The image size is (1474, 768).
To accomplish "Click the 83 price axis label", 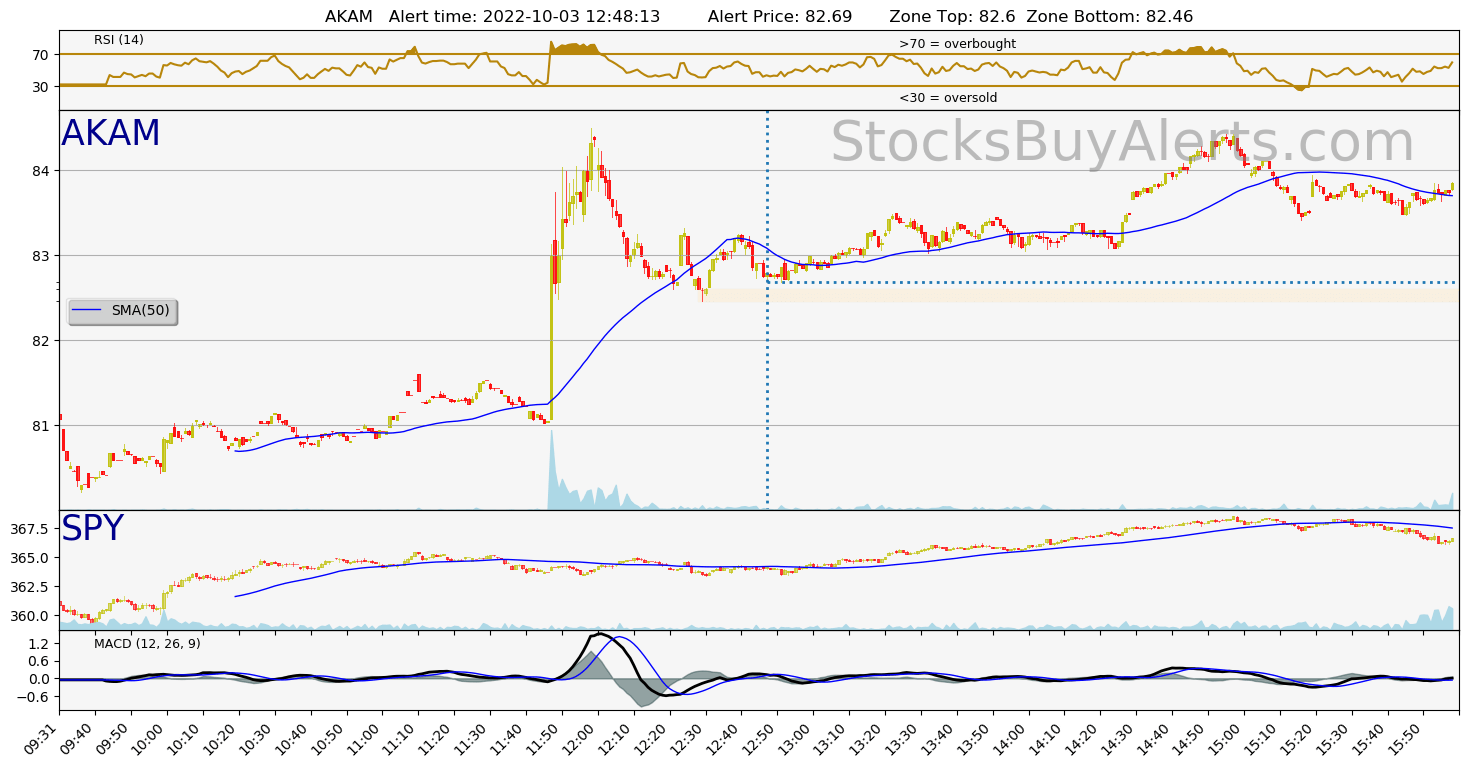I will [x=43, y=256].
